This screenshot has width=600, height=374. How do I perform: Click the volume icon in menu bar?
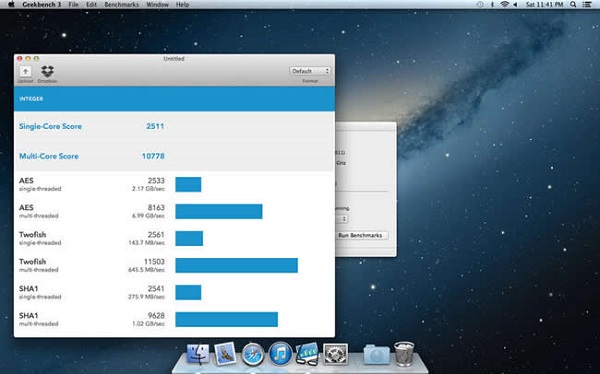click(515, 5)
